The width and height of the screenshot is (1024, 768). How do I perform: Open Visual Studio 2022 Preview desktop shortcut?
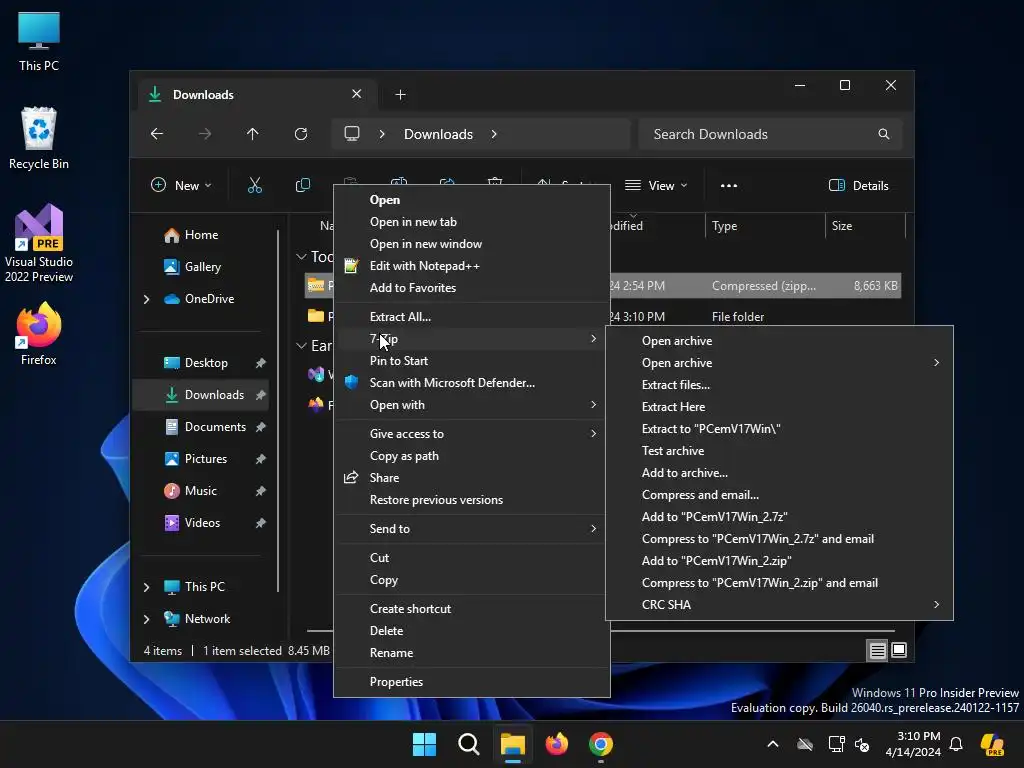(39, 243)
